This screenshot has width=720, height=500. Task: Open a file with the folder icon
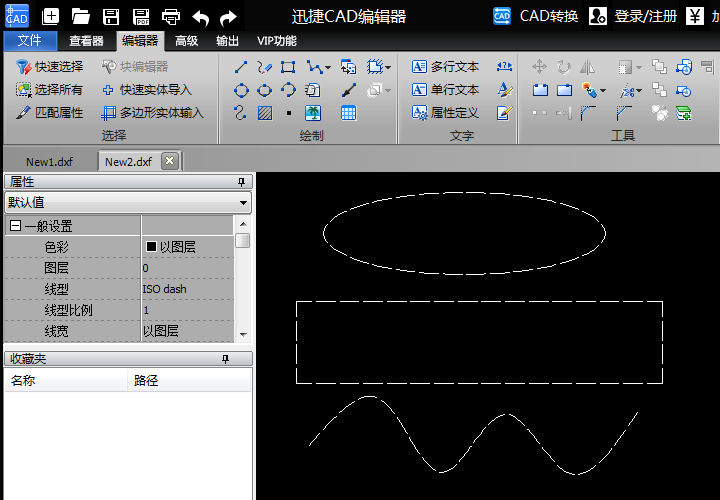click(81, 17)
